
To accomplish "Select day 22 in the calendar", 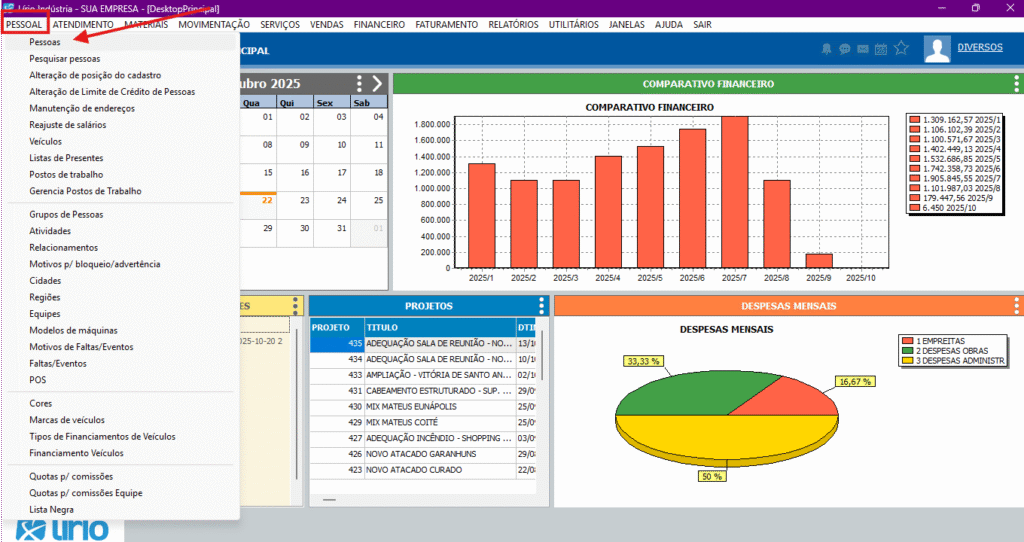I will coord(267,199).
